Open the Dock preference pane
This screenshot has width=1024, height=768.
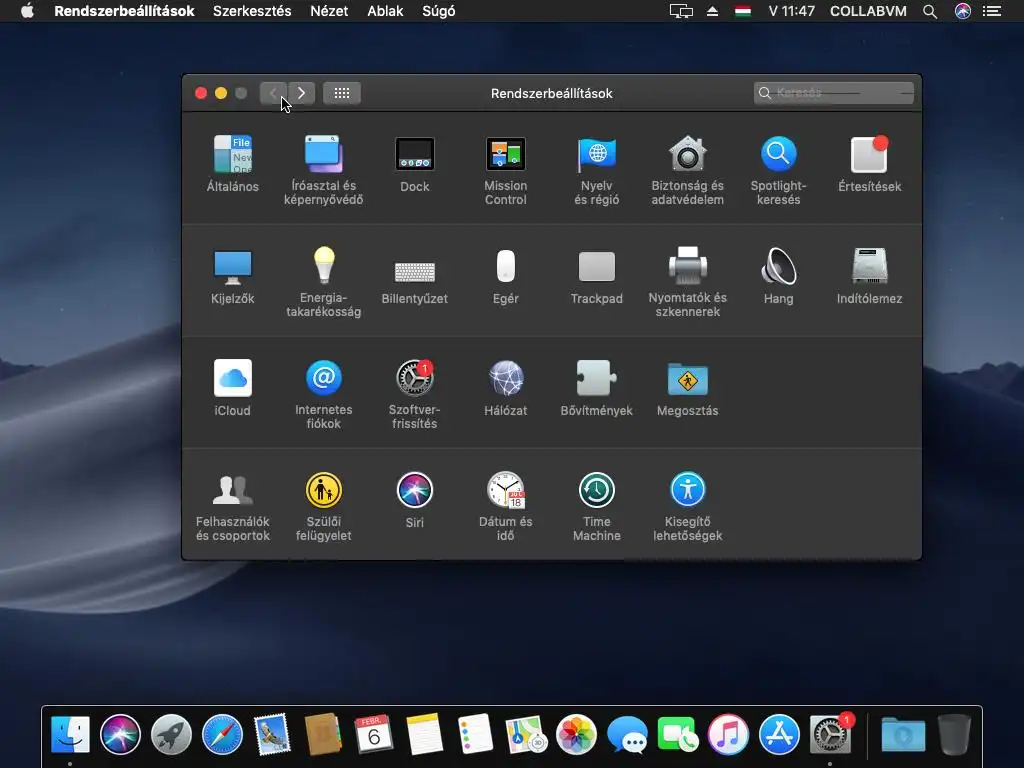tap(415, 163)
